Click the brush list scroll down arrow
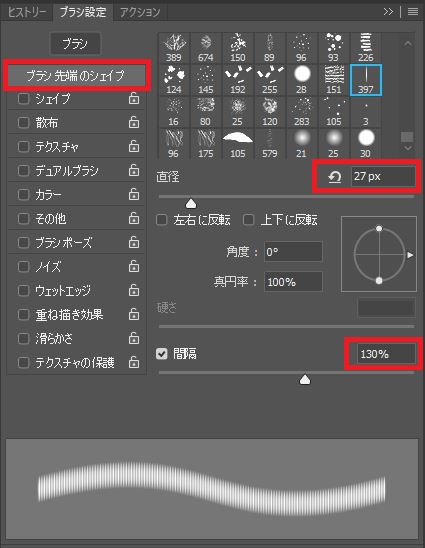The width and height of the screenshot is (425, 548). coord(408,149)
